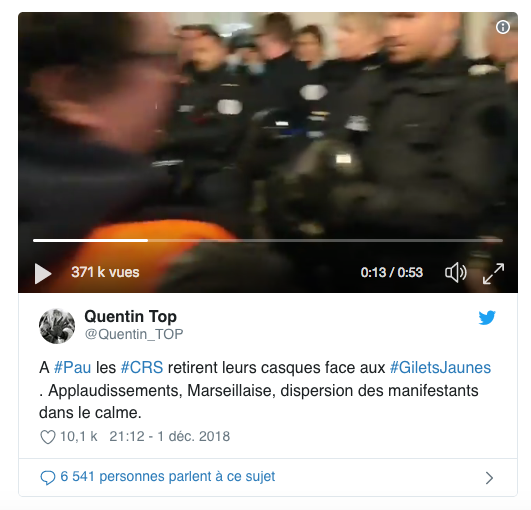The height and width of the screenshot is (510, 531).
Task: Click the Twitter bird logo
Action: (x=487, y=318)
